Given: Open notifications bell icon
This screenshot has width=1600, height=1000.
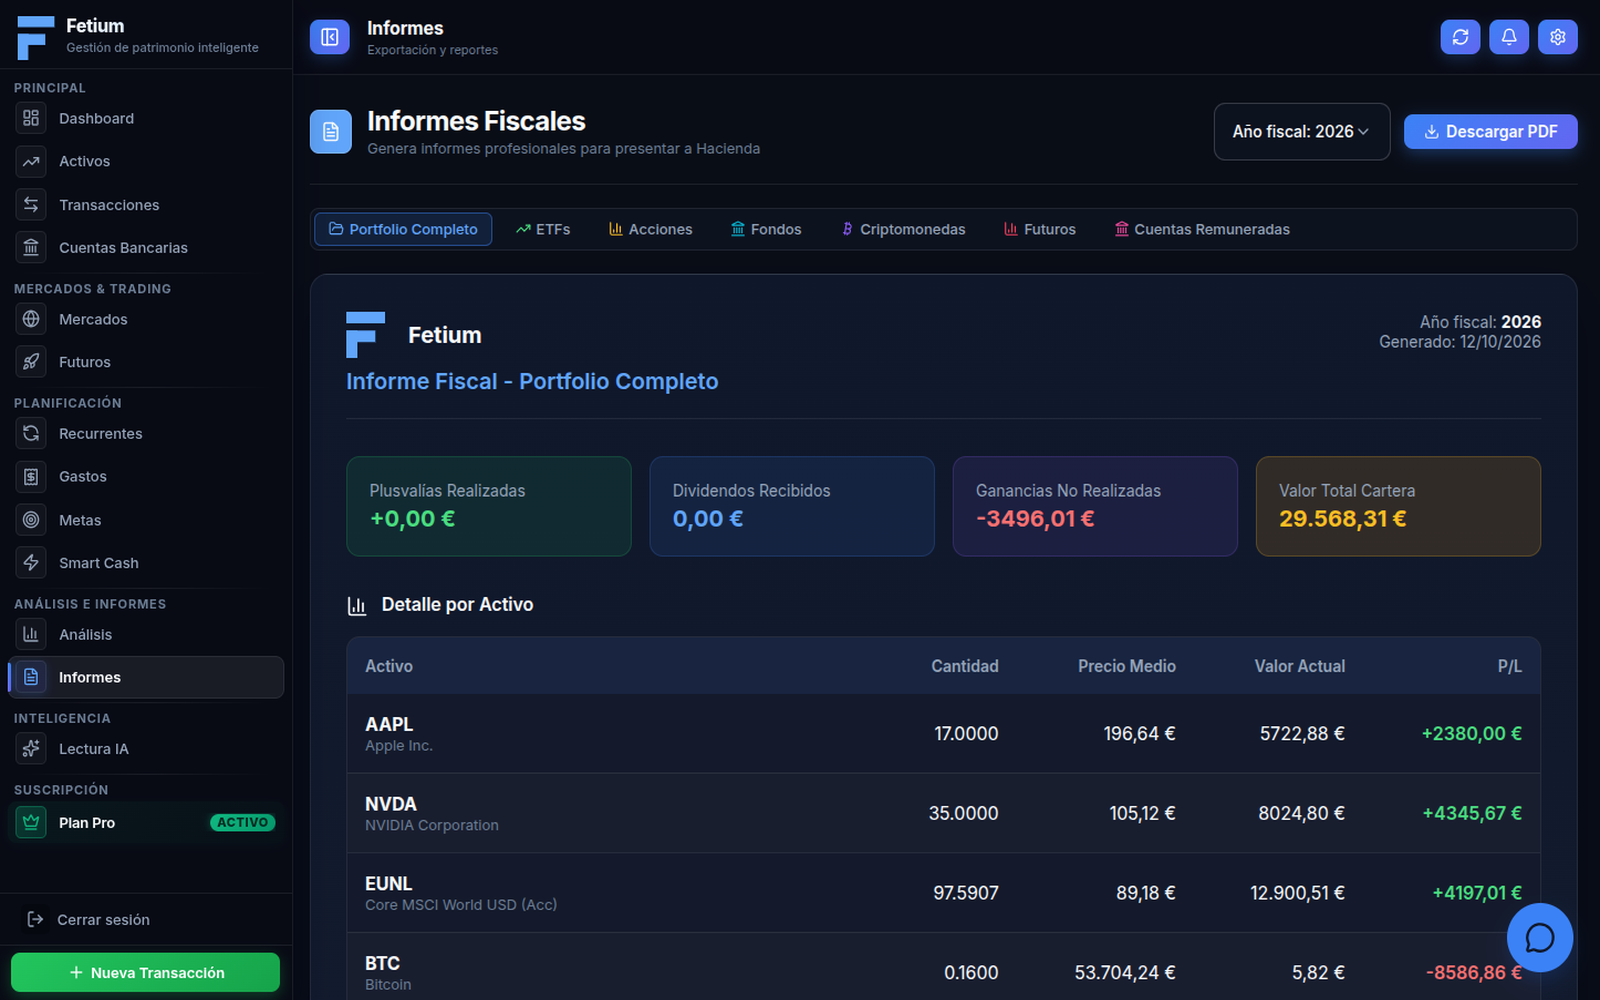Looking at the screenshot, I should click(x=1509, y=37).
